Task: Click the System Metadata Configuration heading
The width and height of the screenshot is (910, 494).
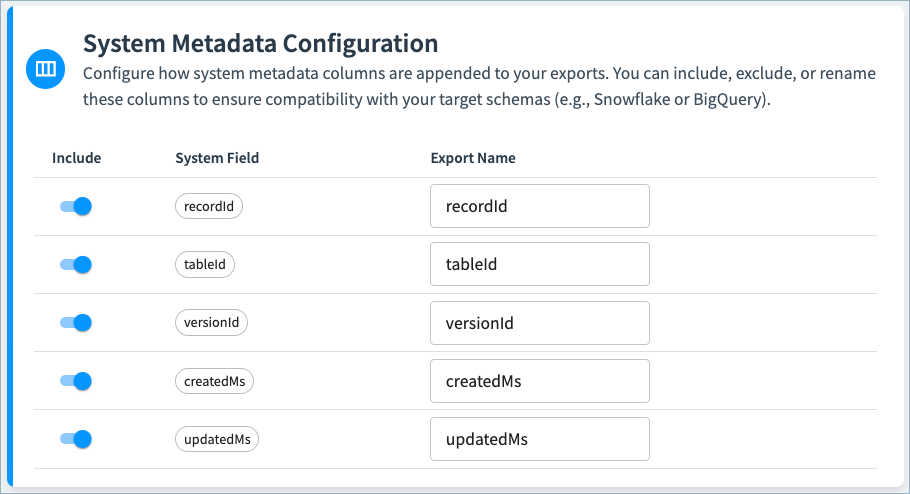Action: click(260, 44)
